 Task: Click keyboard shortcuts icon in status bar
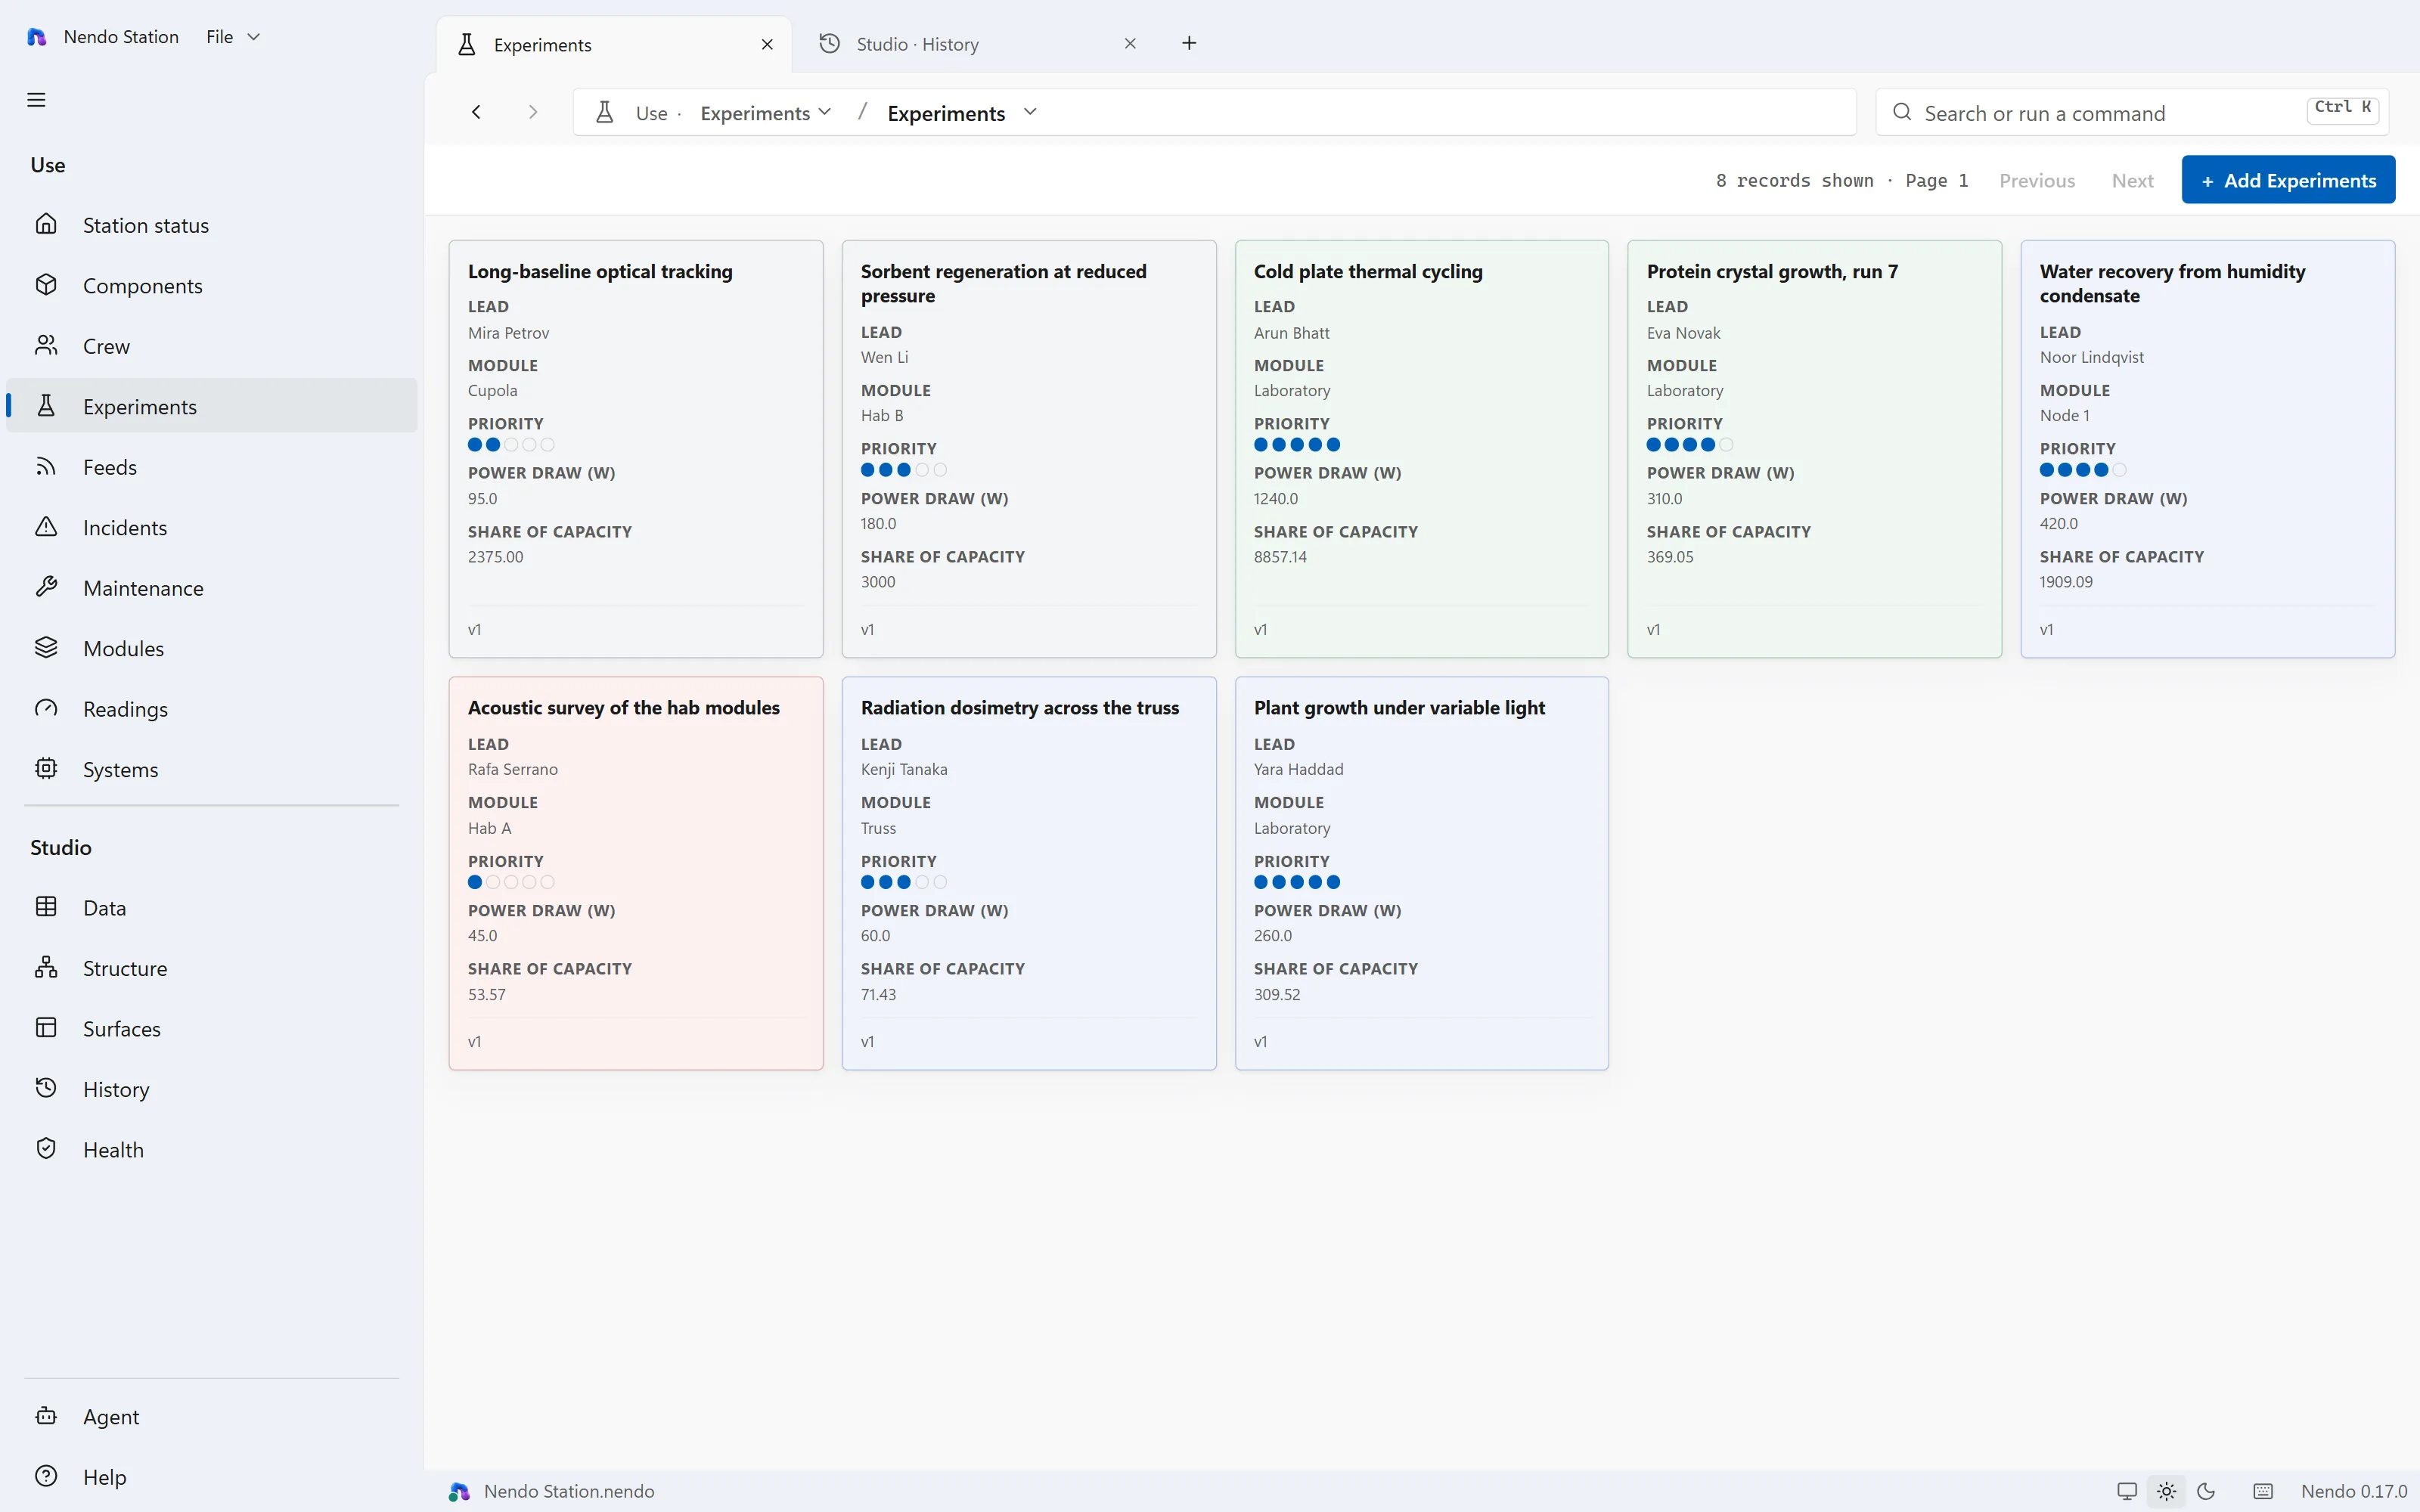2263,1491
